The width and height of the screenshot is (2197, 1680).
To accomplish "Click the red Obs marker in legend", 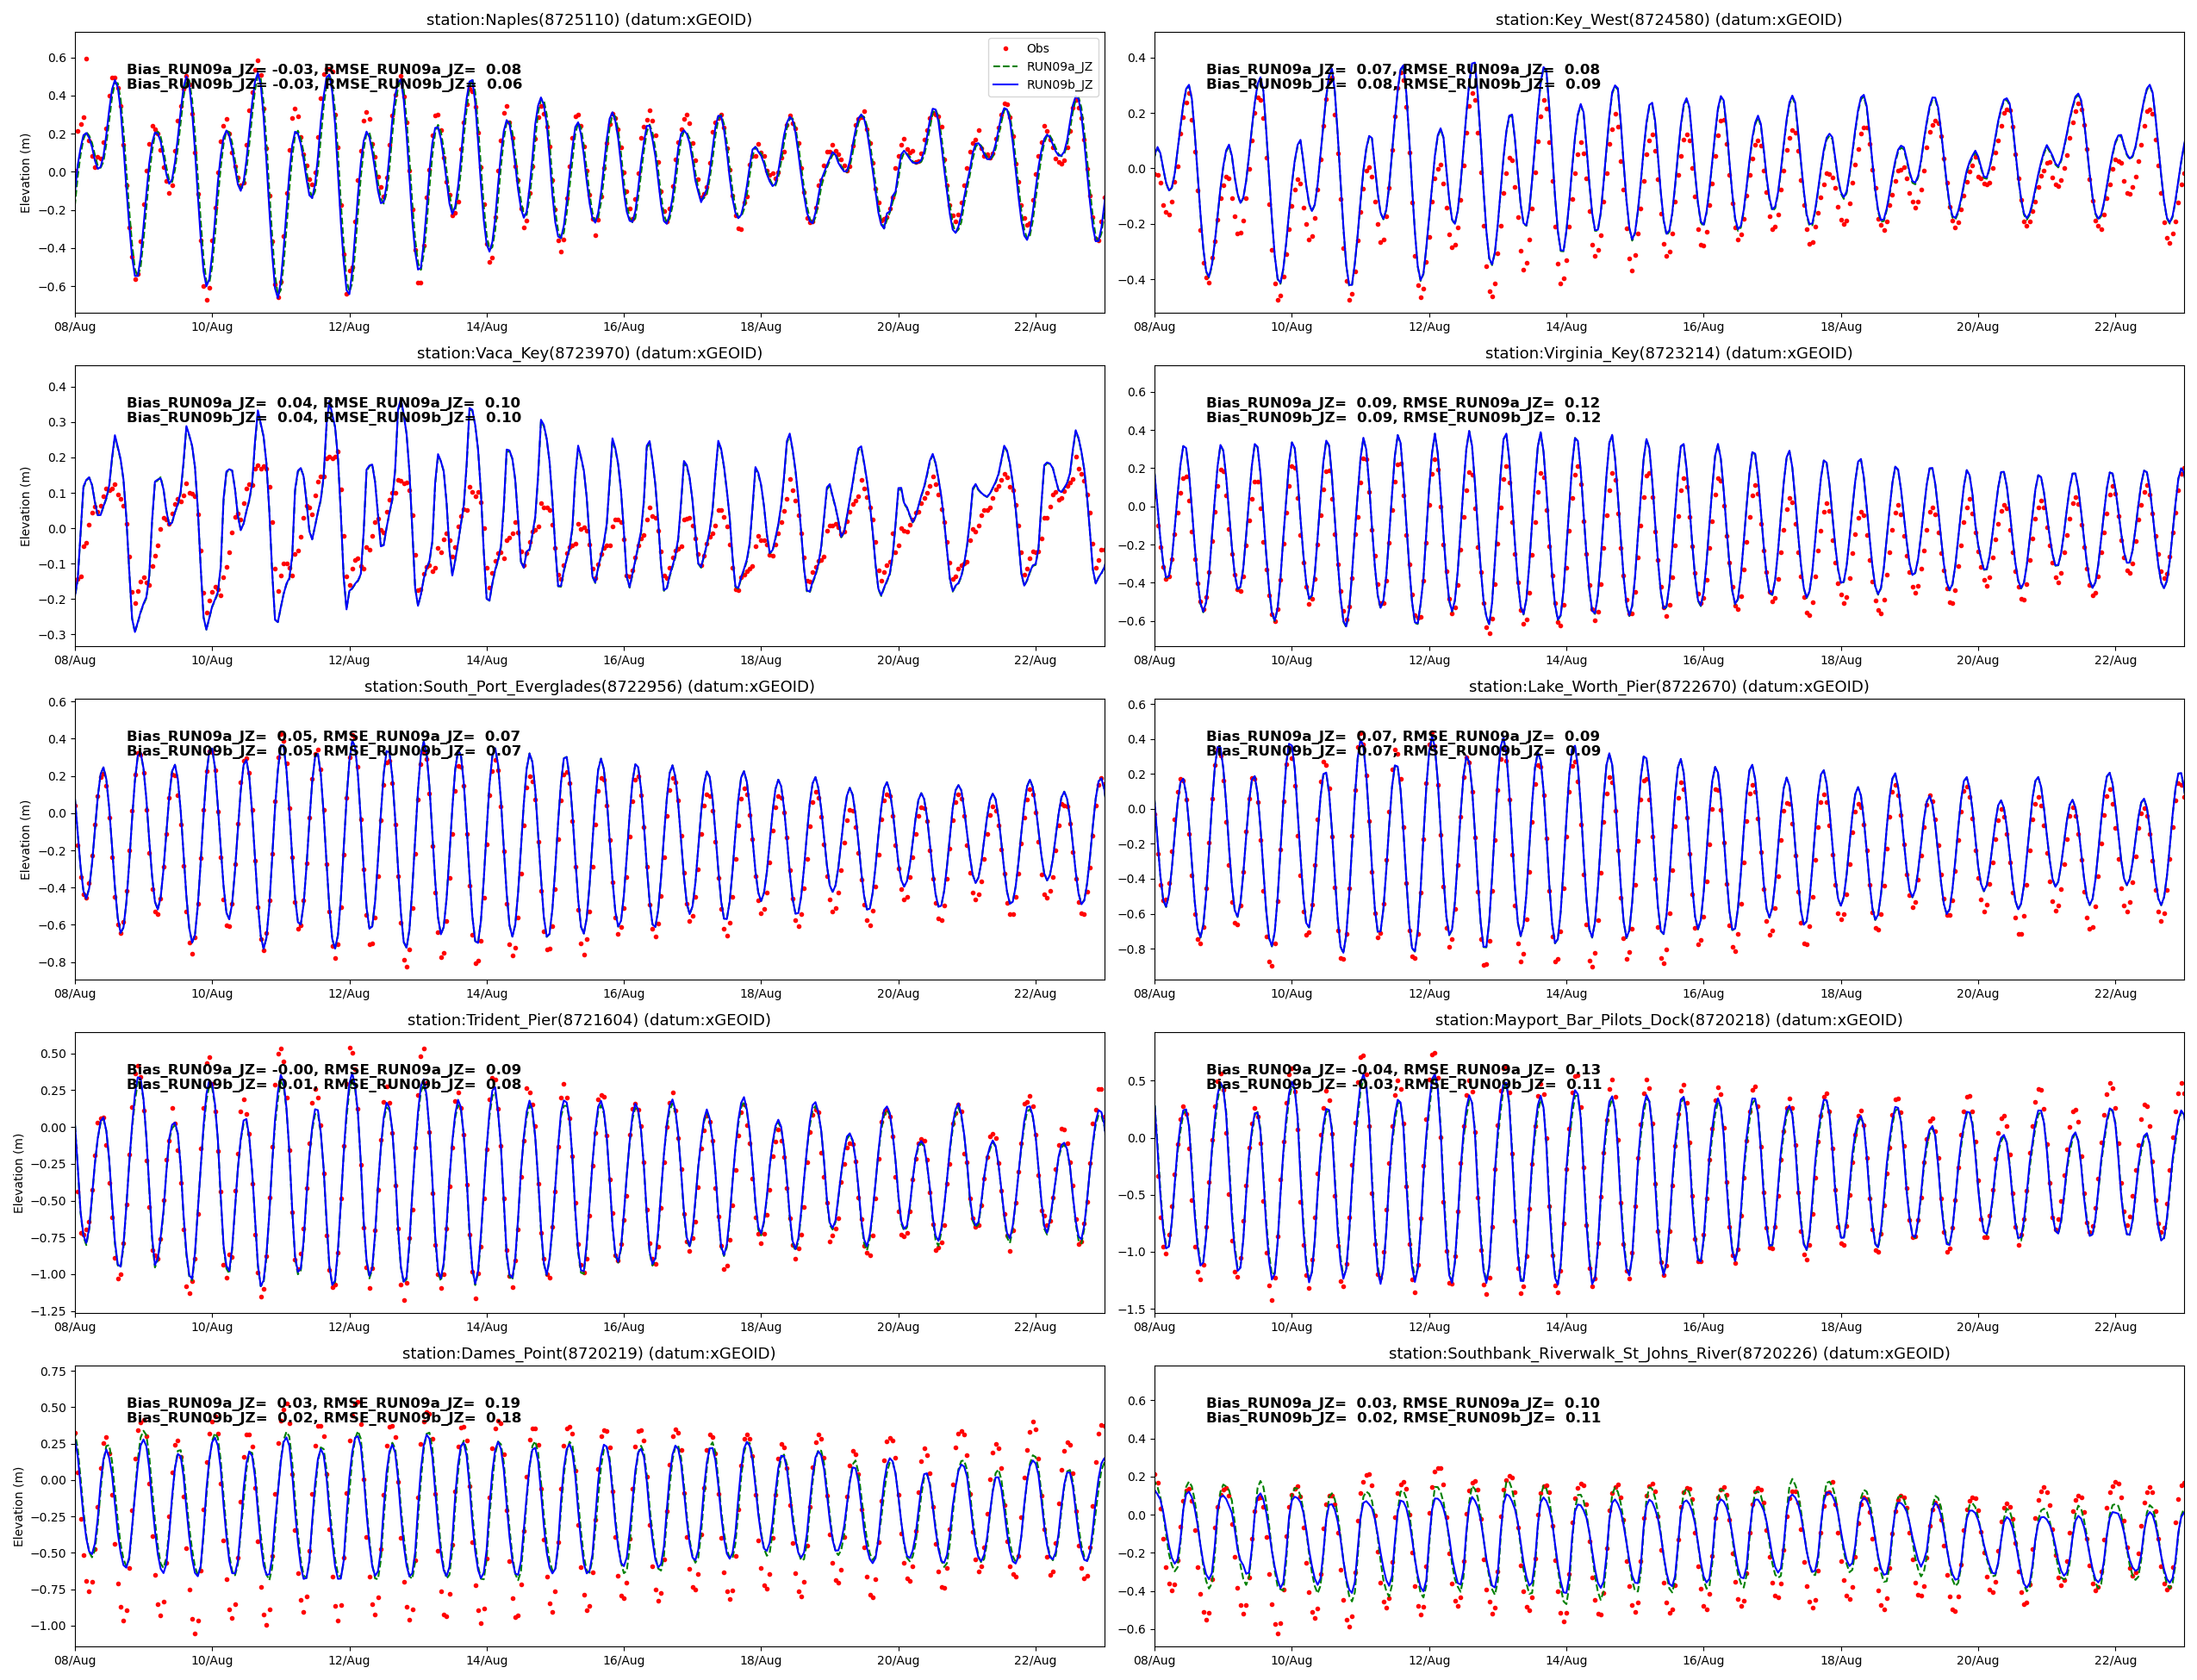I will (1005, 48).
